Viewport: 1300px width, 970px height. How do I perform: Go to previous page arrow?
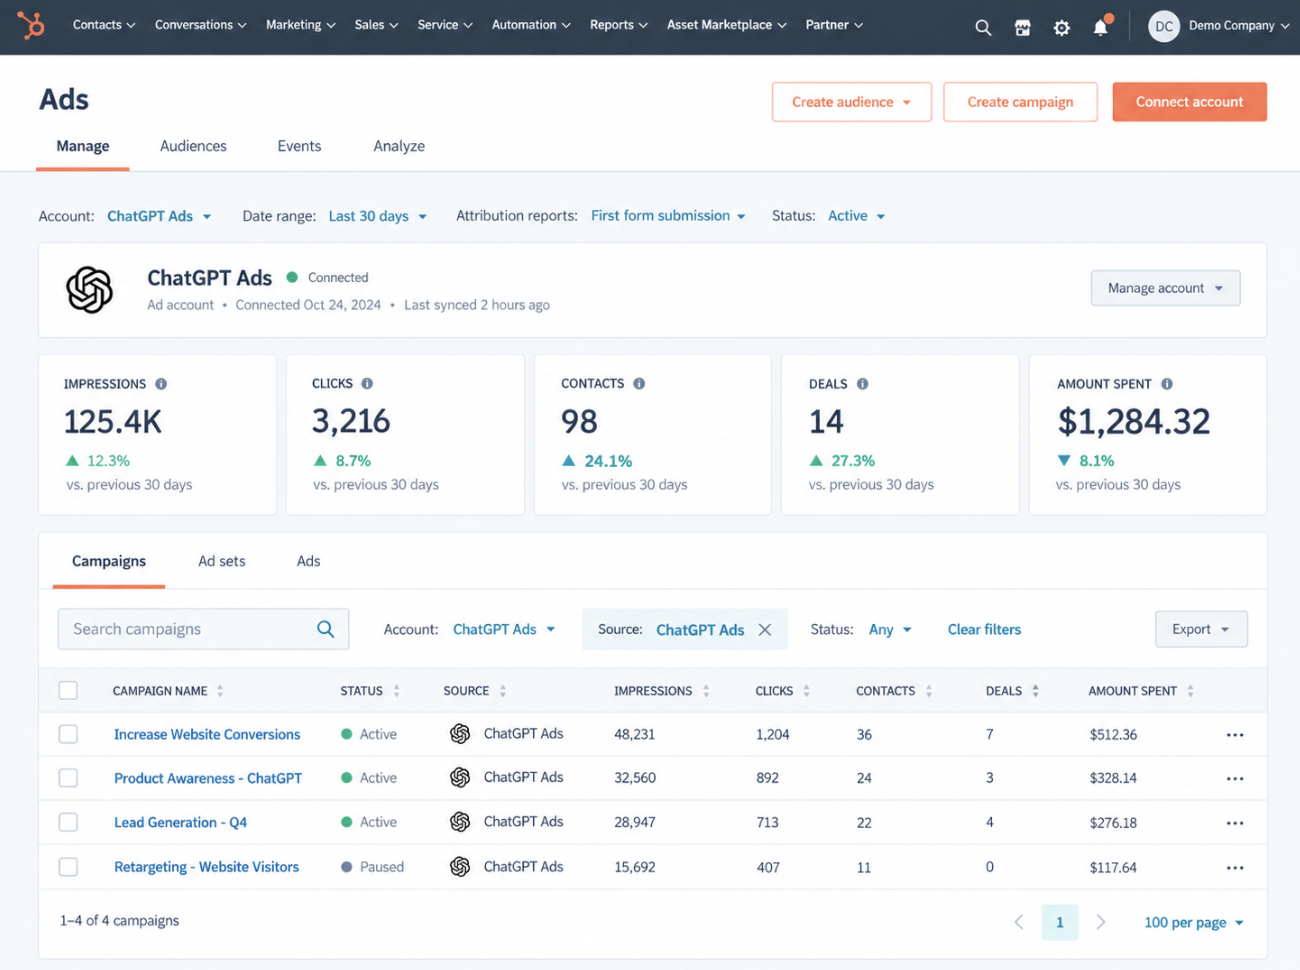pyautogui.click(x=1019, y=922)
